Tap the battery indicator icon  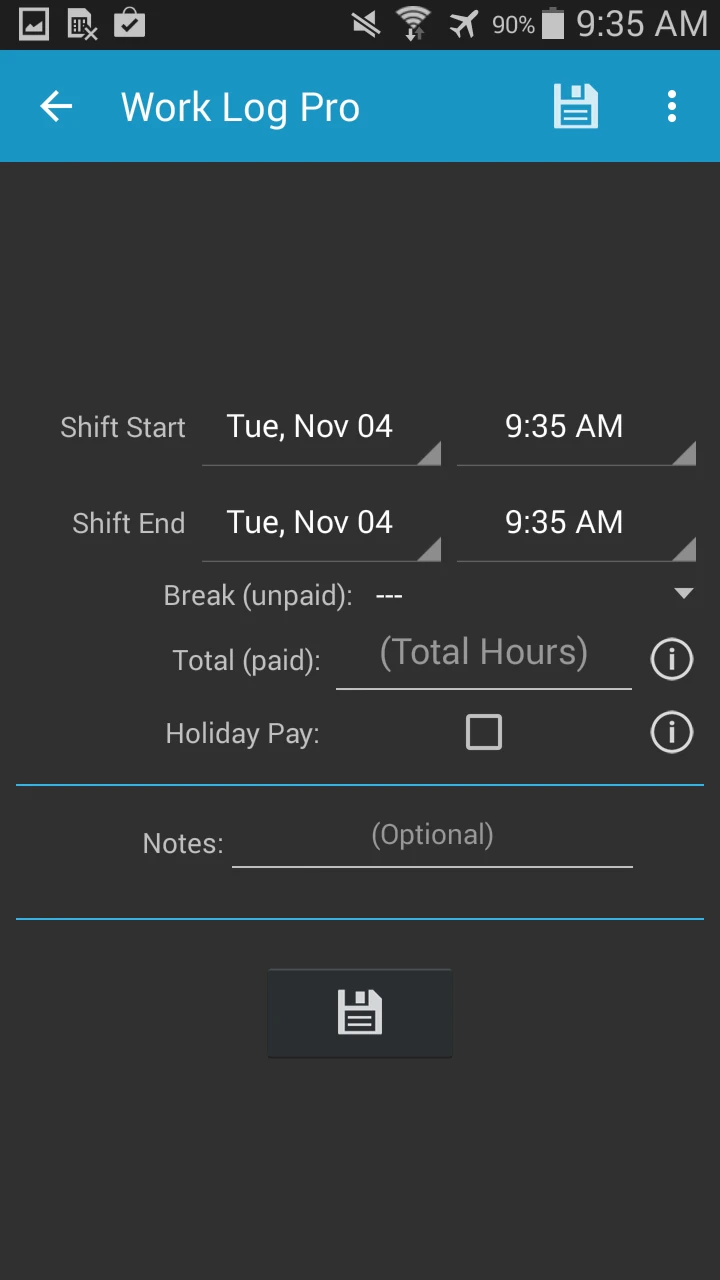[x=553, y=23]
